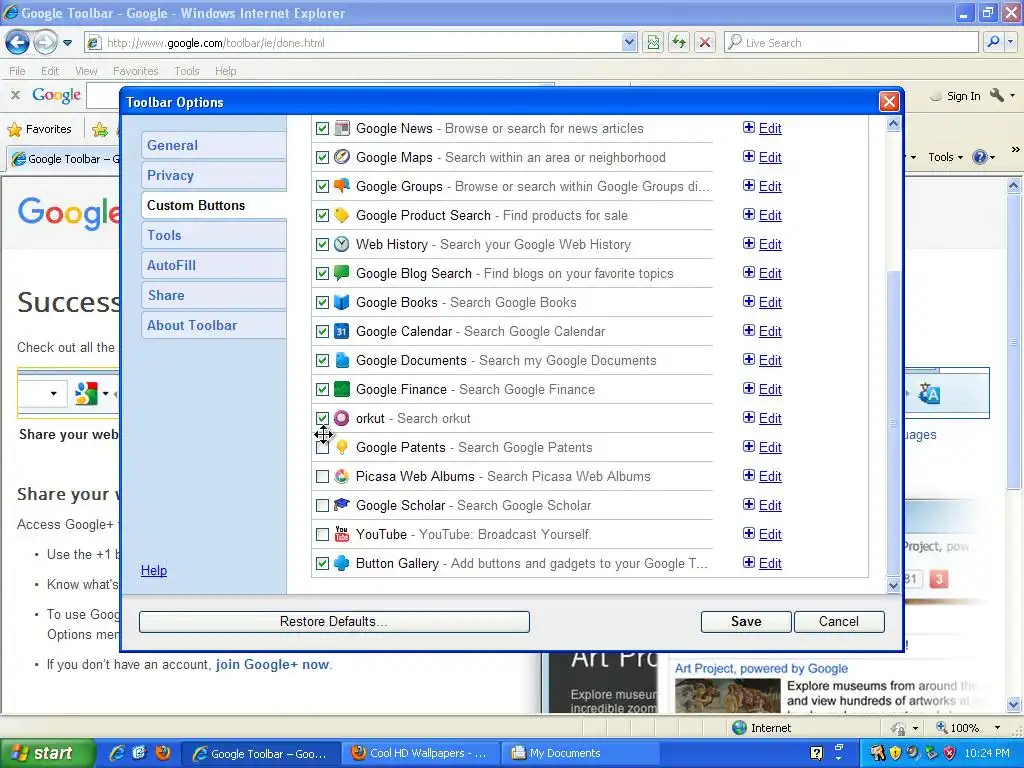Uncheck the Button Gallery checkbox
1024x768 pixels.
[x=322, y=563]
